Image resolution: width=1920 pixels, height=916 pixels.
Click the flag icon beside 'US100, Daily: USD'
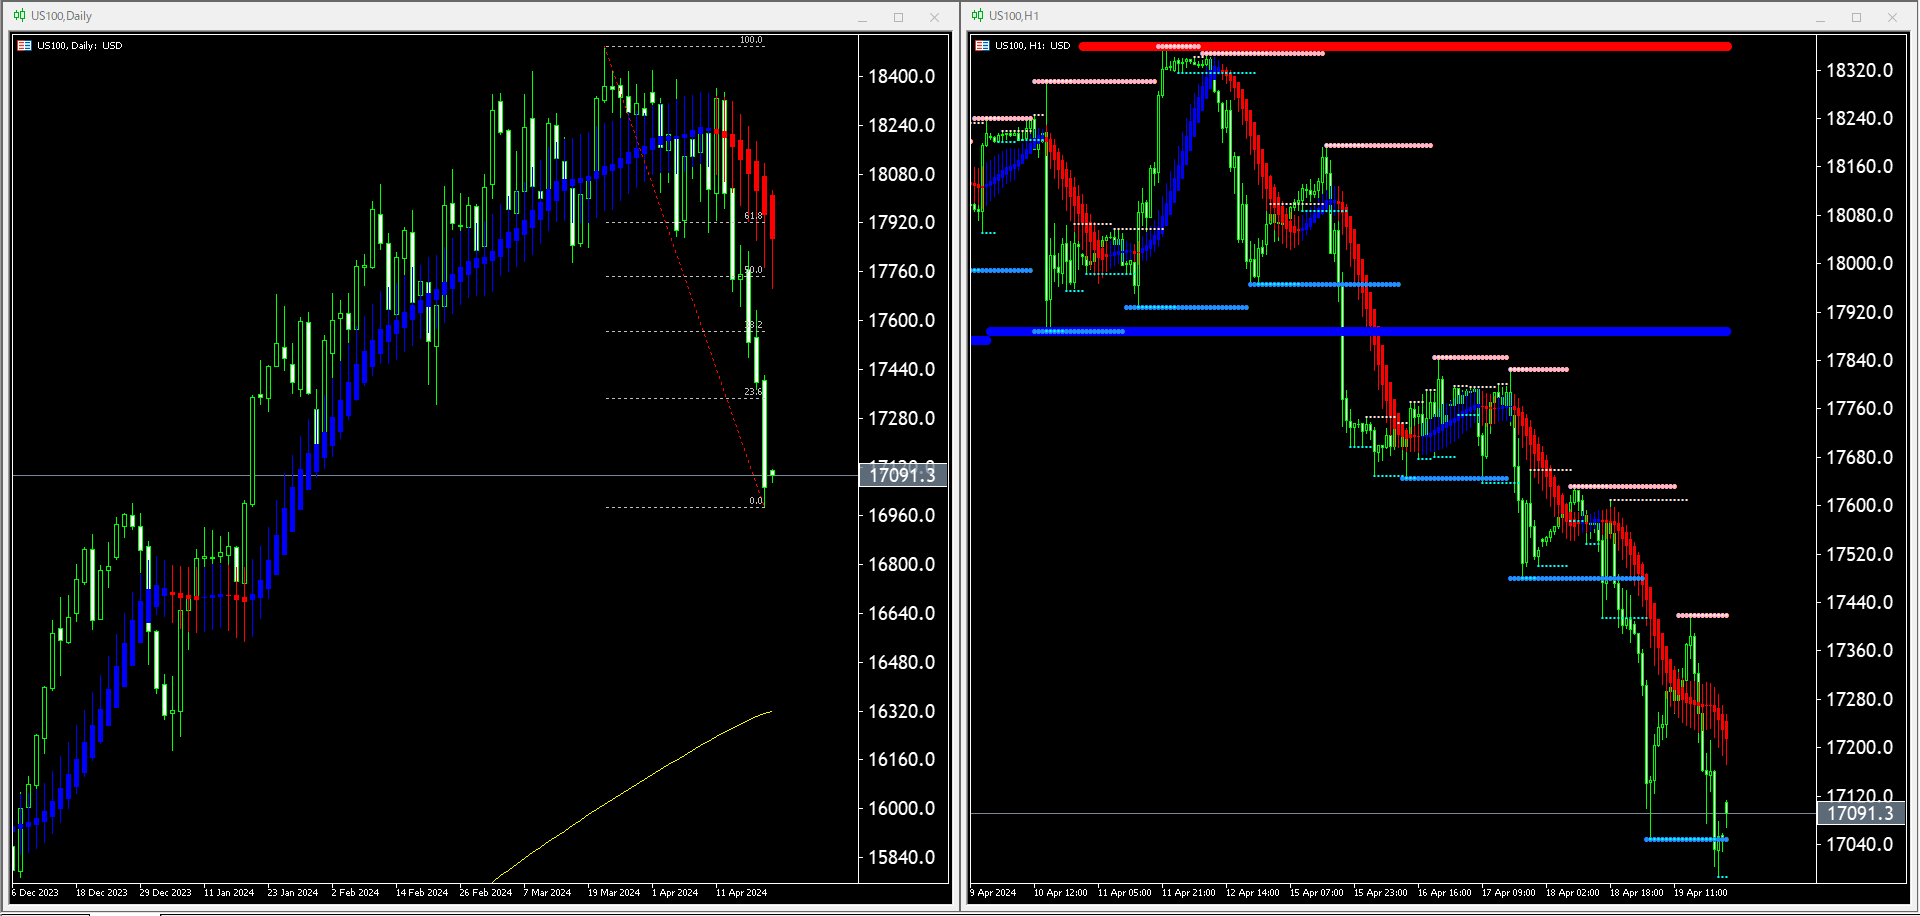coord(25,46)
